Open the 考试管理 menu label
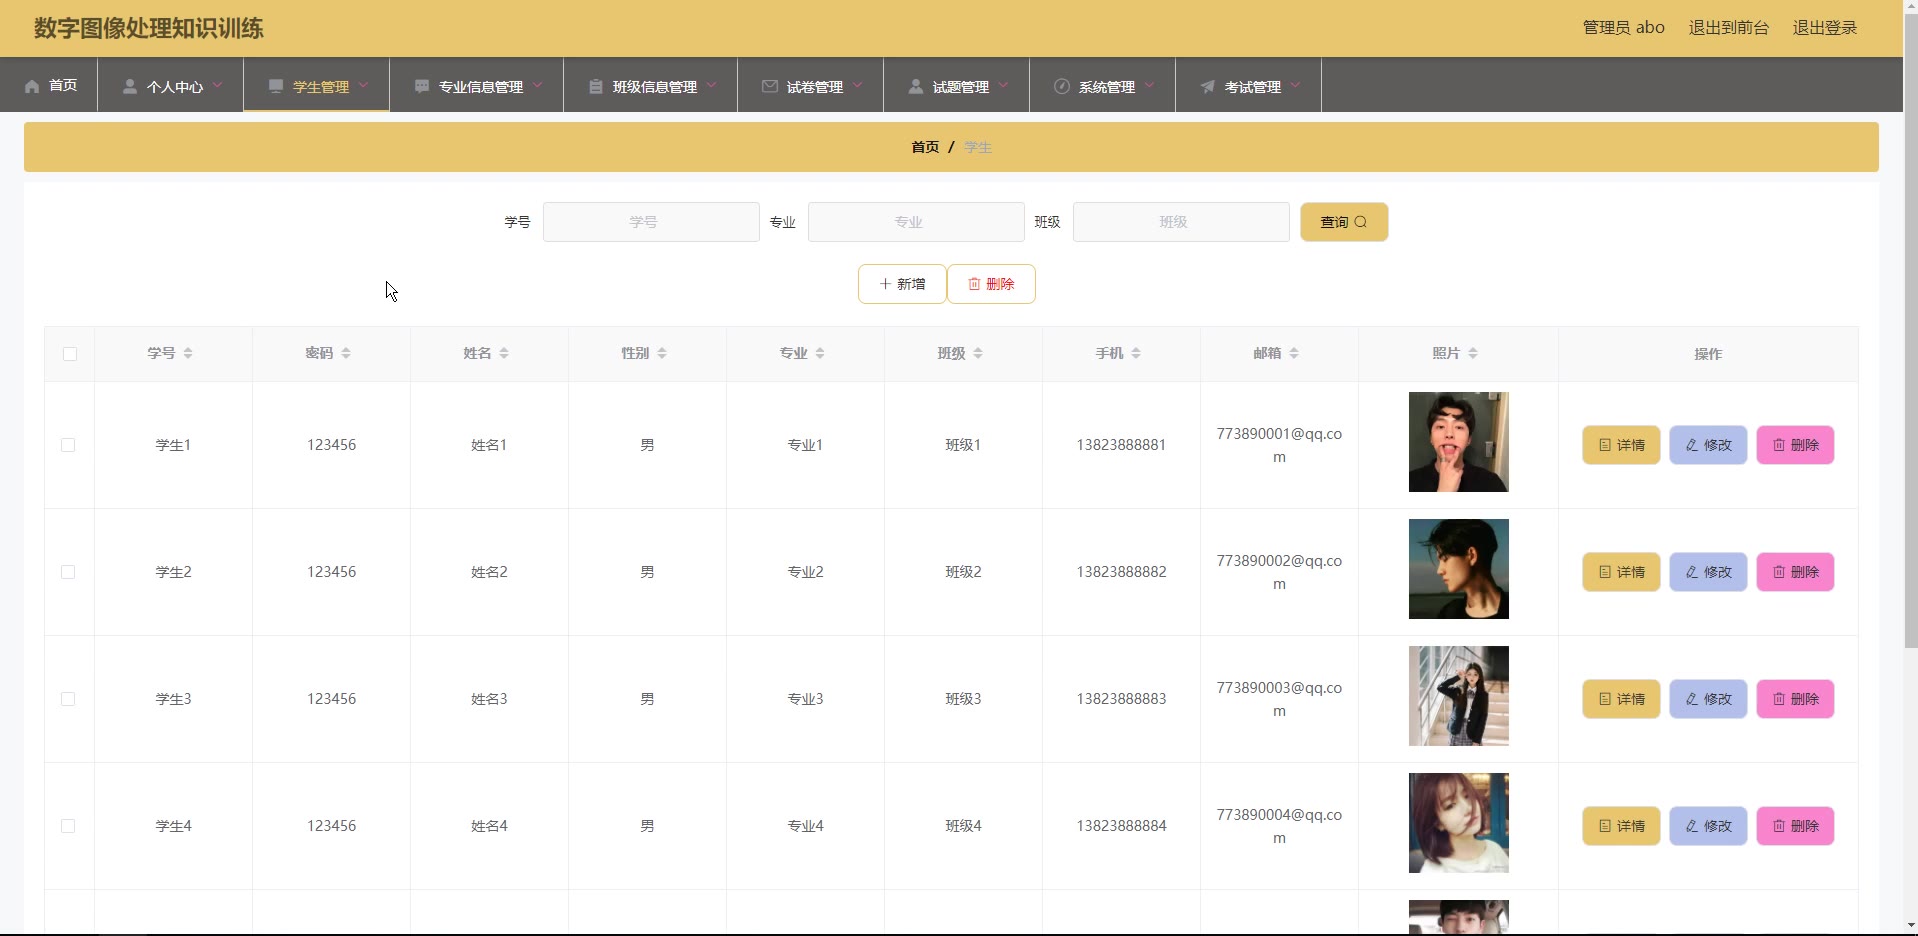1918x936 pixels. tap(1253, 87)
